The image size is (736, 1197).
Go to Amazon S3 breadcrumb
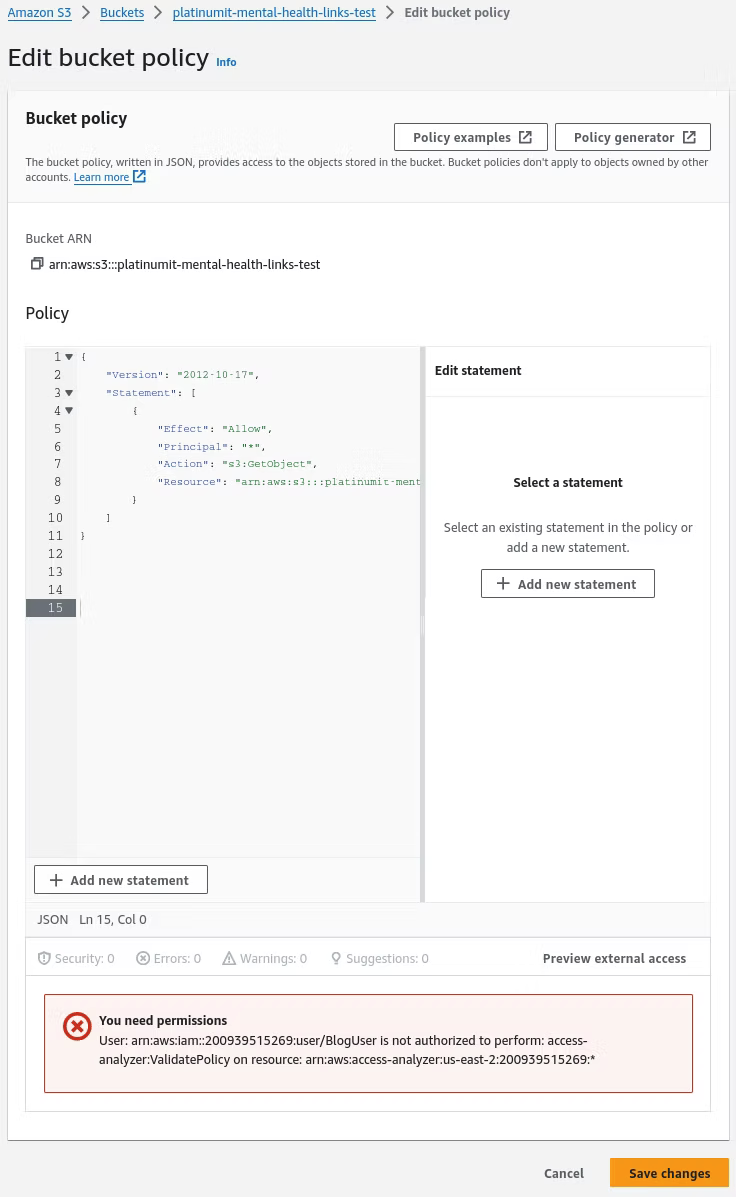pyautogui.click(x=40, y=13)
